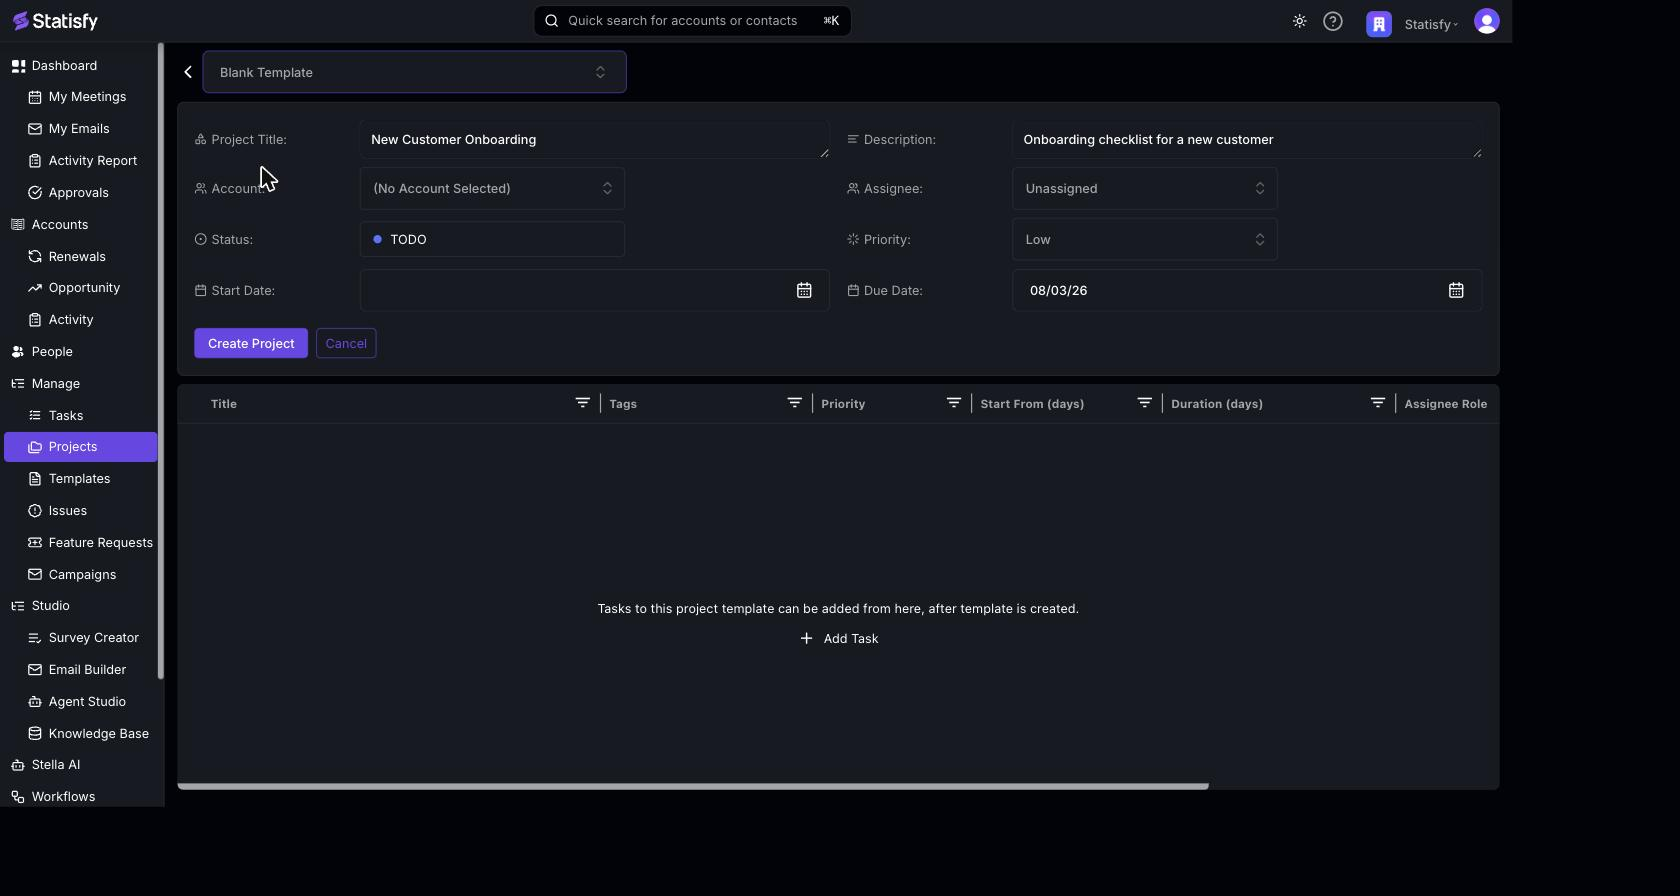
Task: Click the Stella AI bot icon
Action: tap(18, 765)
